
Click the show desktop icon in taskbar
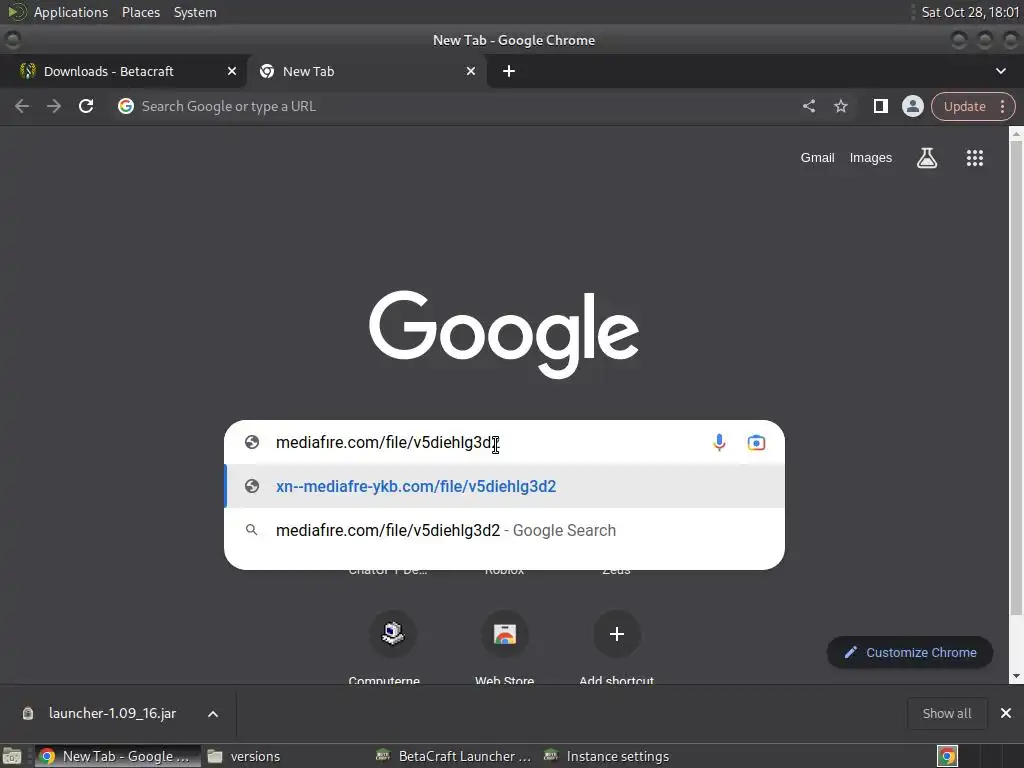(x=12, y=756)
